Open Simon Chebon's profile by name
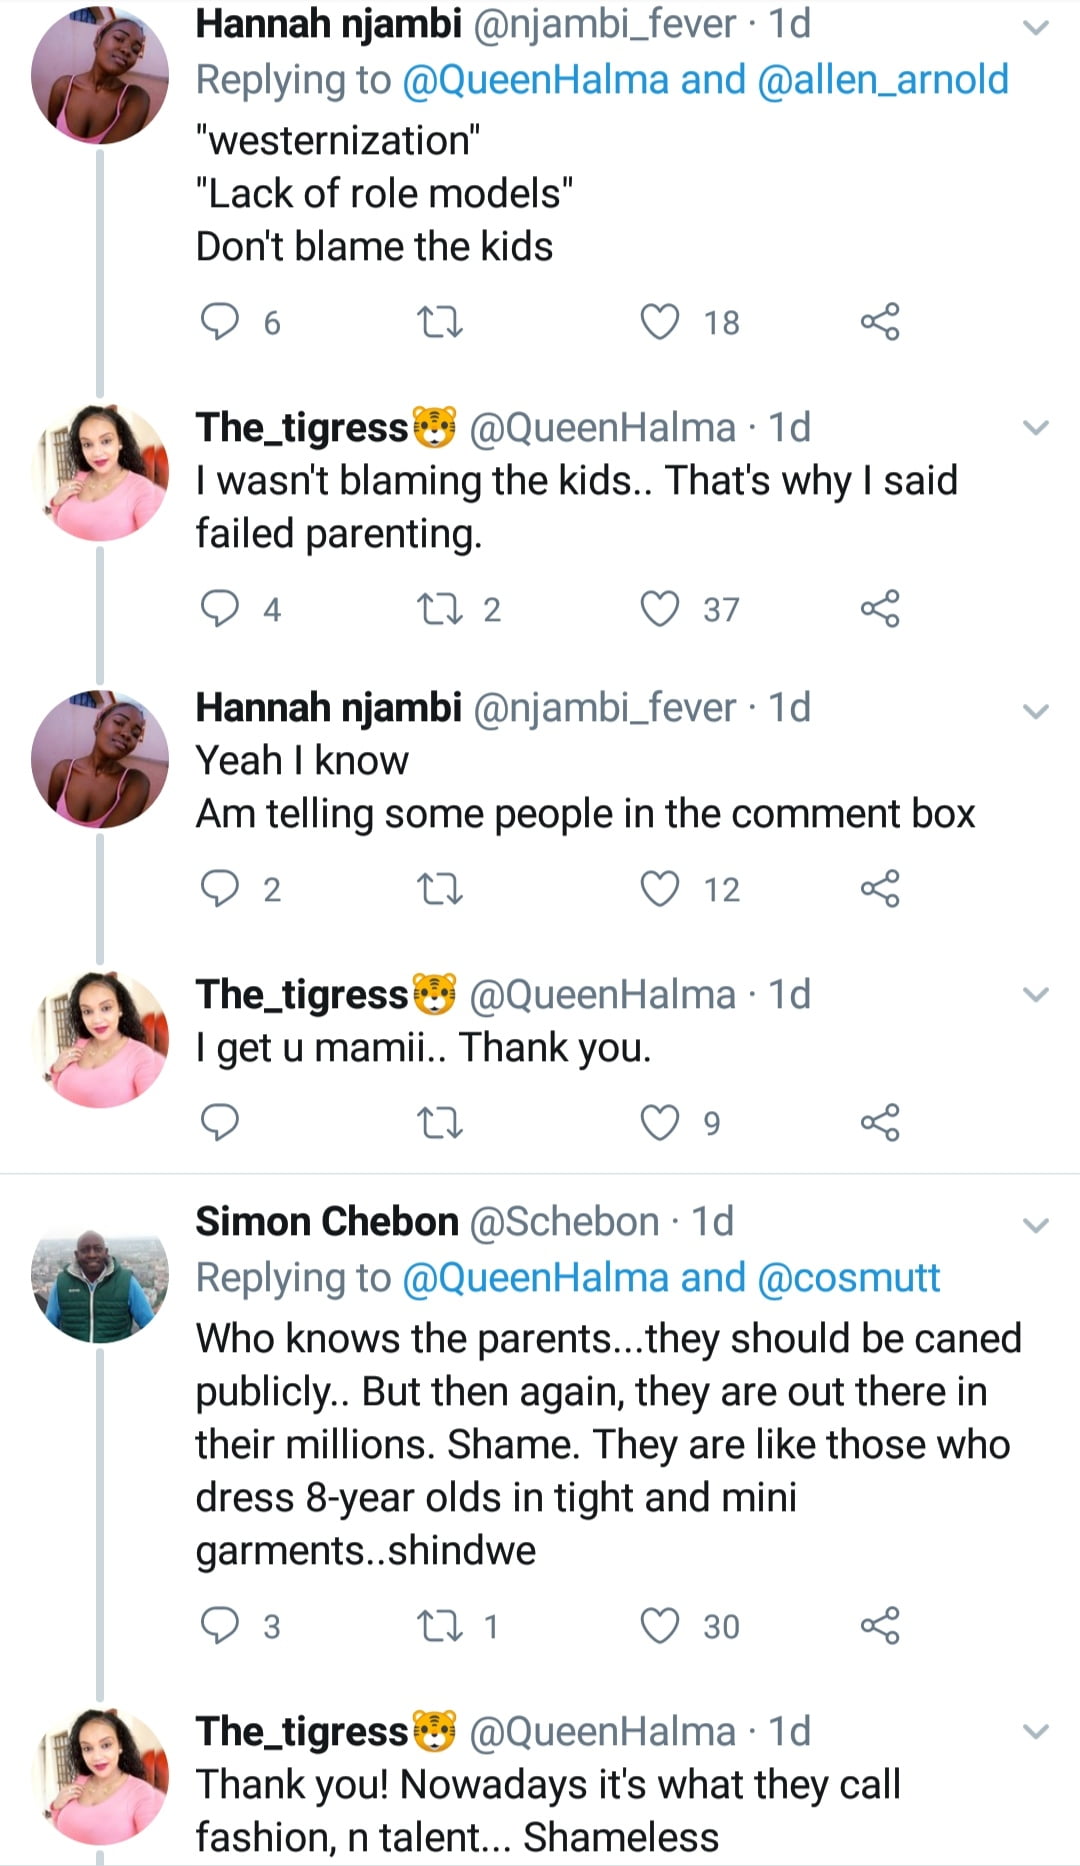The height and width of the screenshot is (1866, 1080). pyautogui.click(x=326, y=1222)
